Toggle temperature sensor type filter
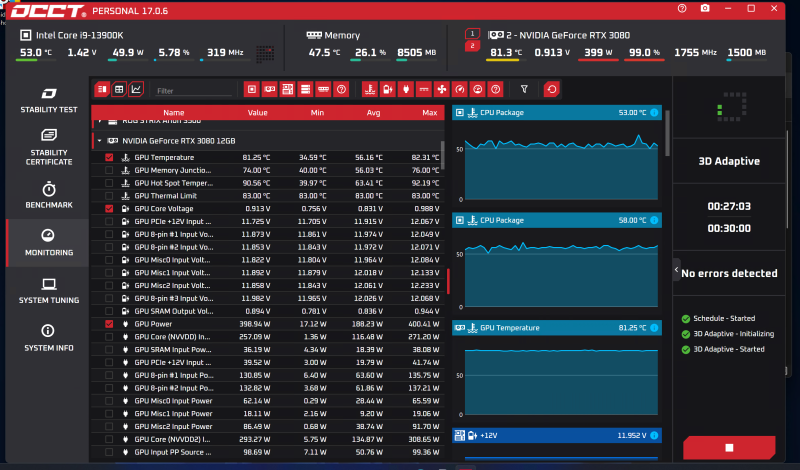 tap(370, 90)
